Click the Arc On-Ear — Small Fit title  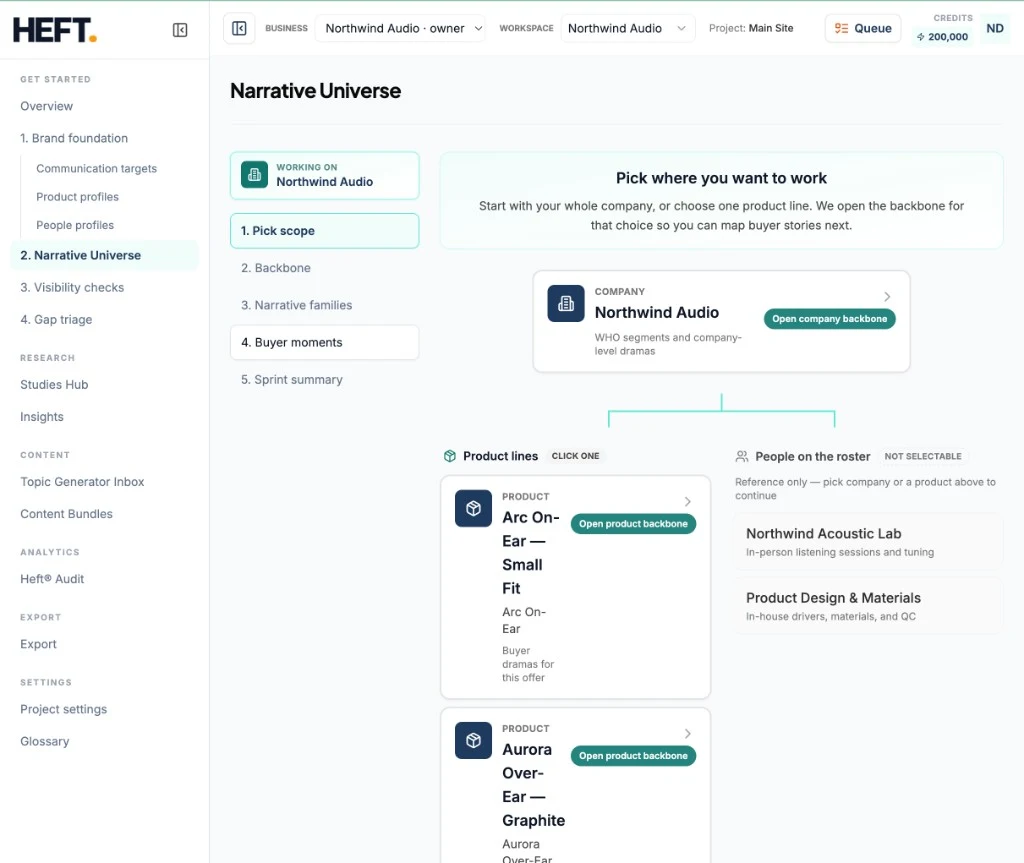(530, 553)
